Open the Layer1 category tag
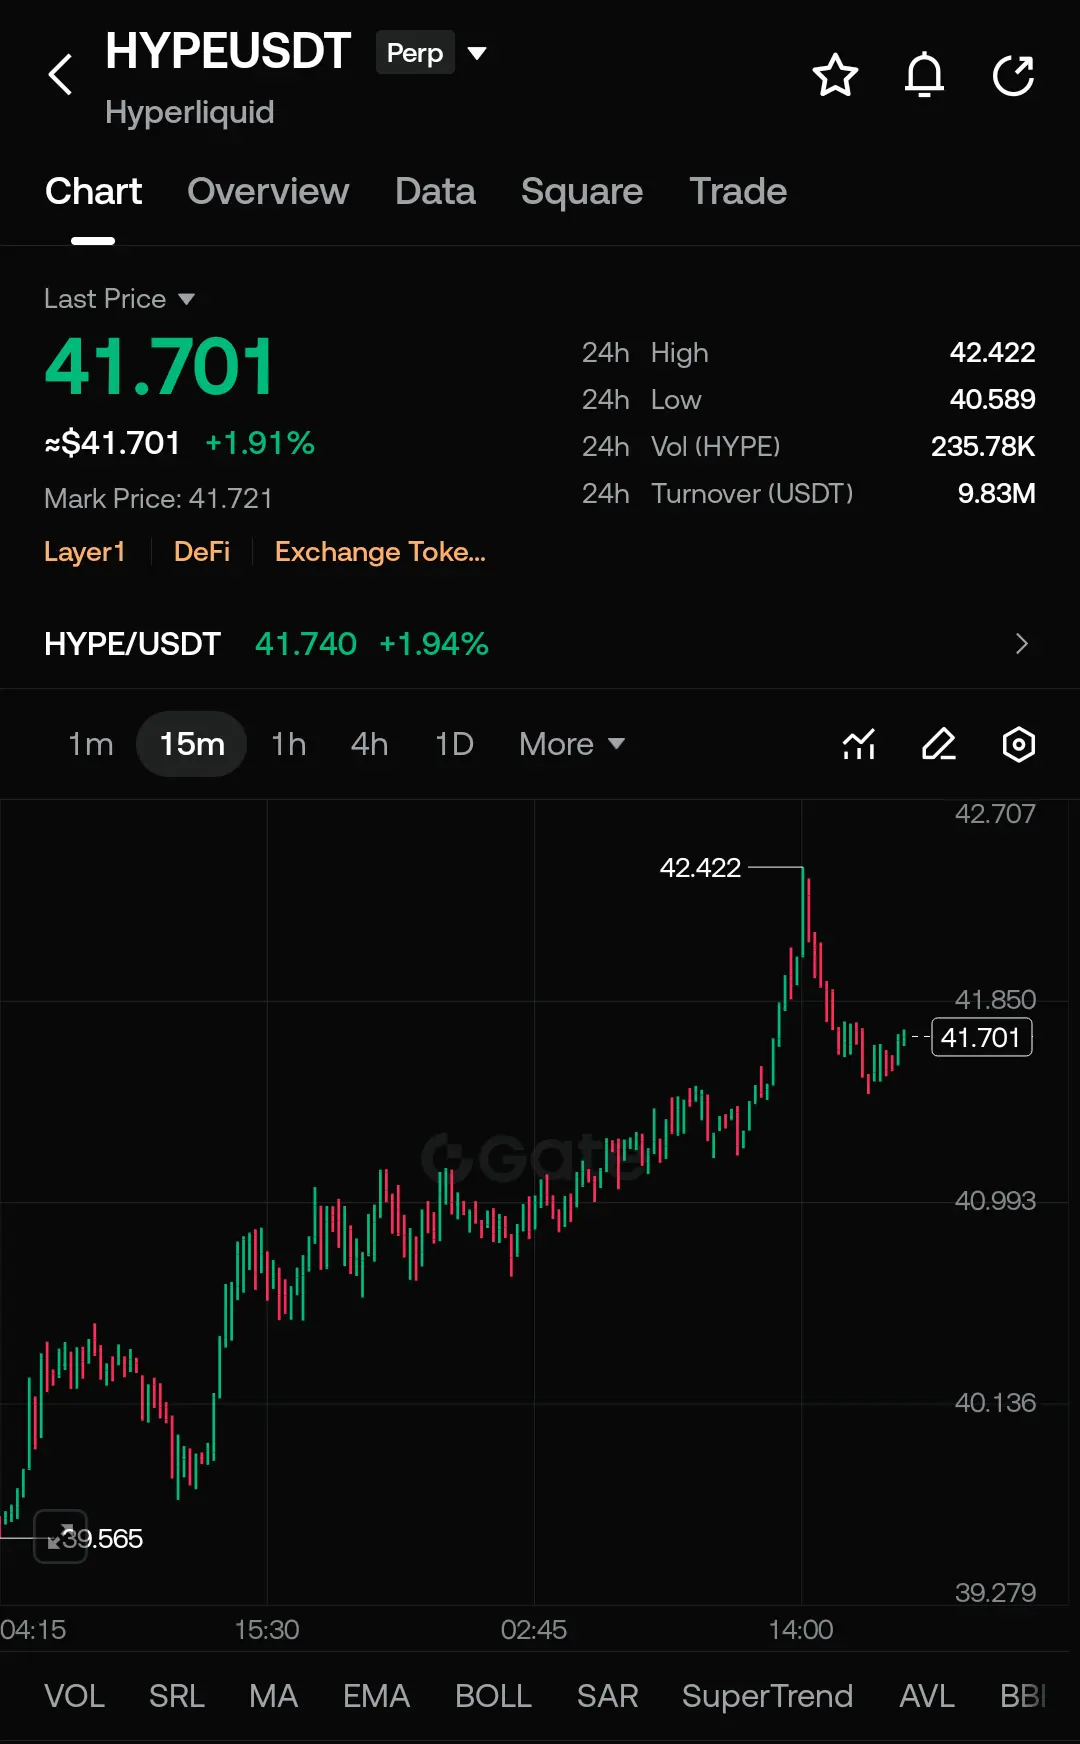This screenshot has height=1744, width=1080. click(x=85, y=552)
